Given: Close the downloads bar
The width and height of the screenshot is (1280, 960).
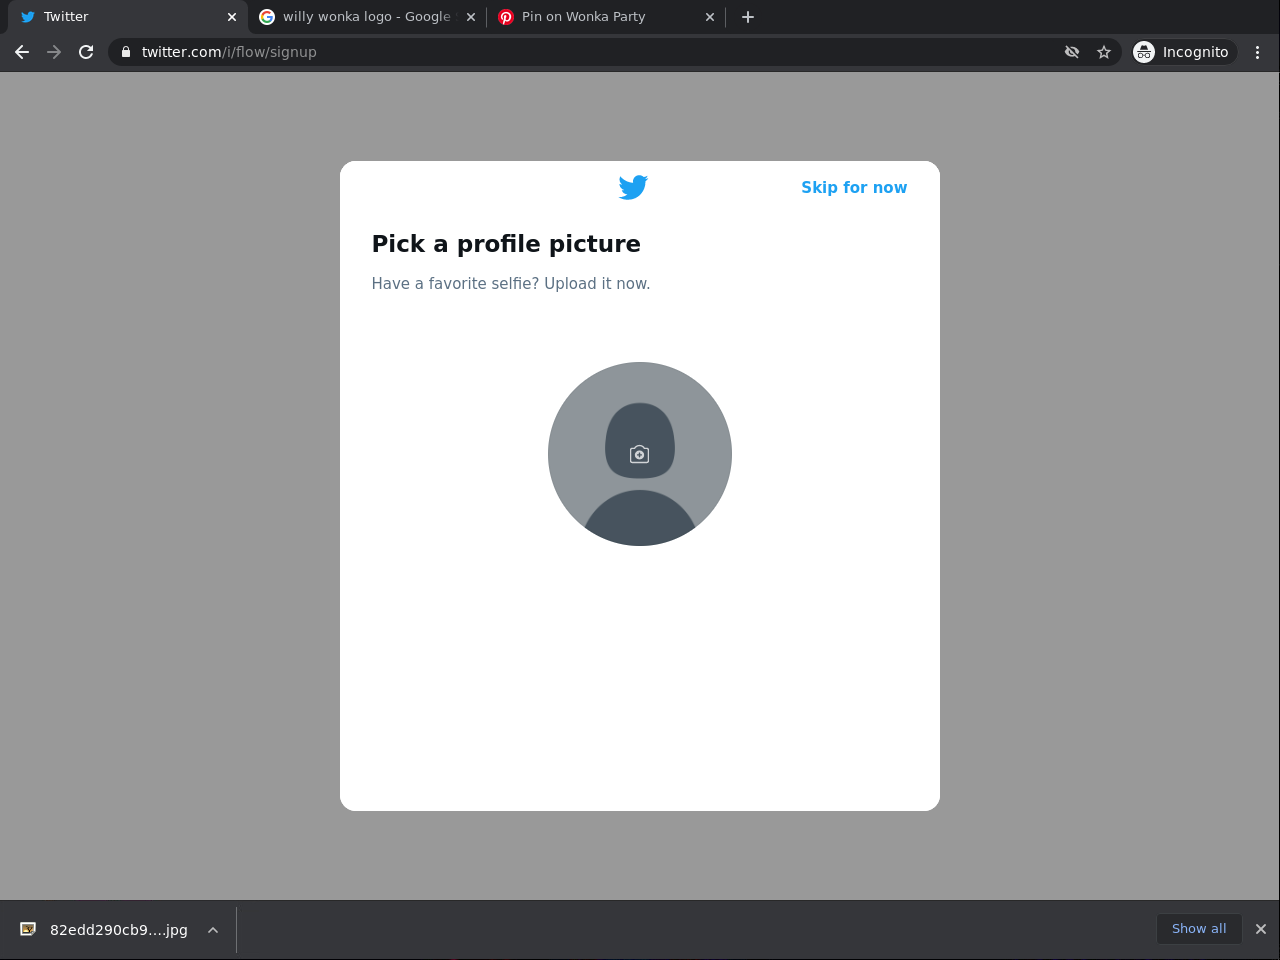Looking at the screenshot, I should (x=1261, y=929).
